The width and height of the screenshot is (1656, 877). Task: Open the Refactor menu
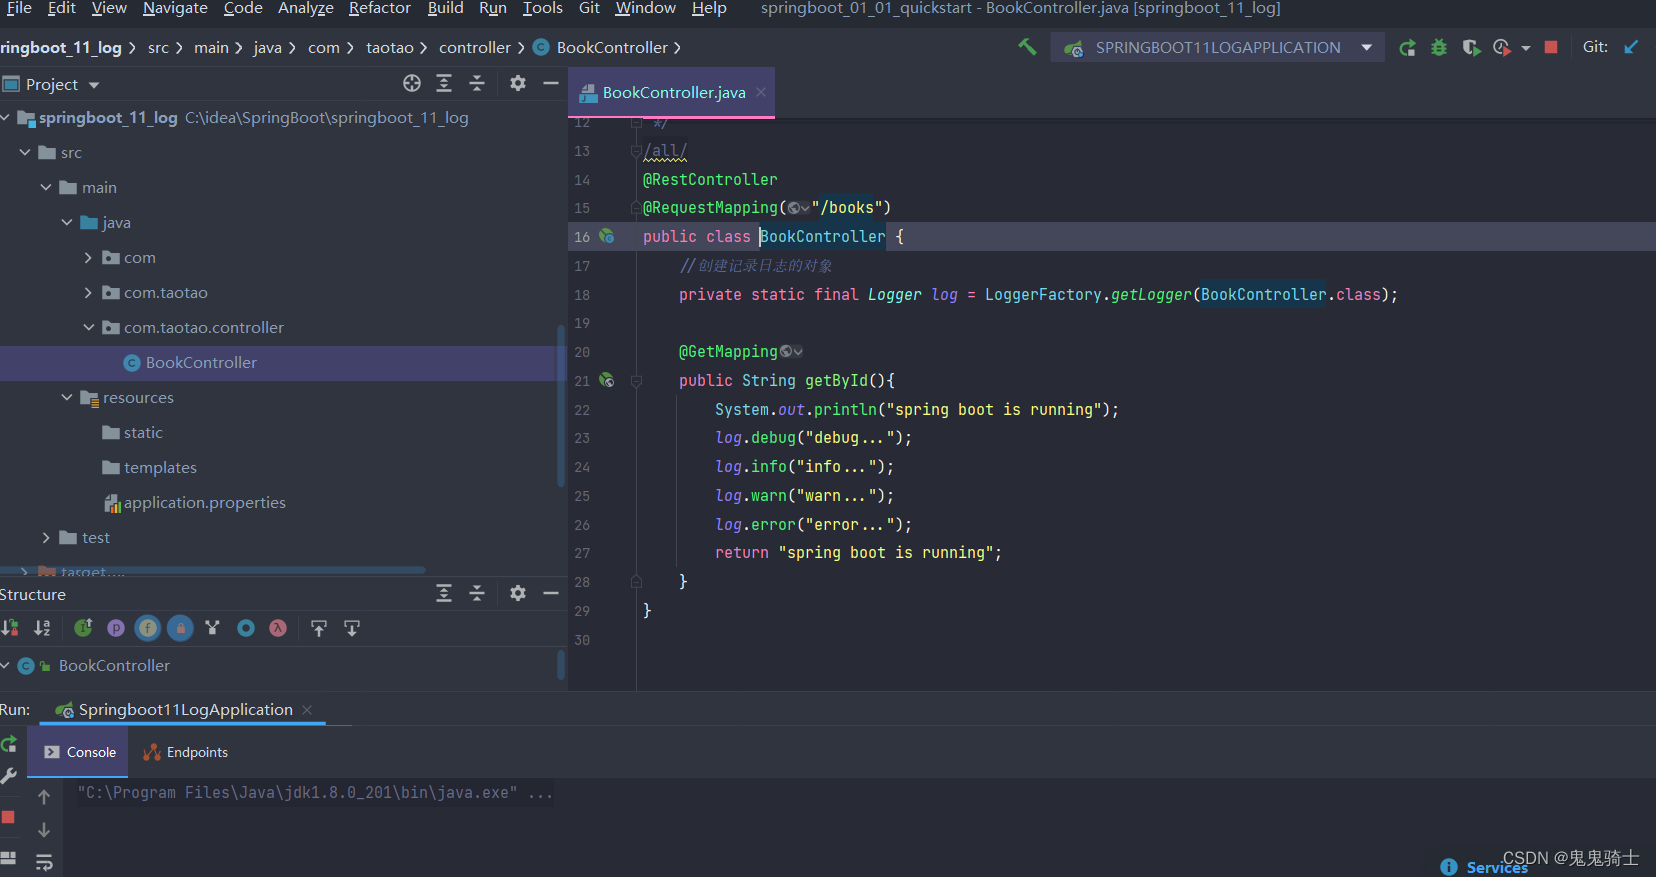379,8
